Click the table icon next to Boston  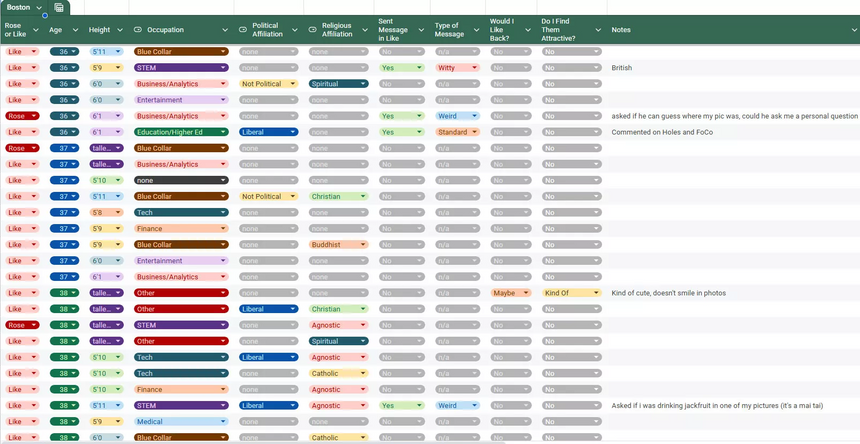click(x=60, y=7)
